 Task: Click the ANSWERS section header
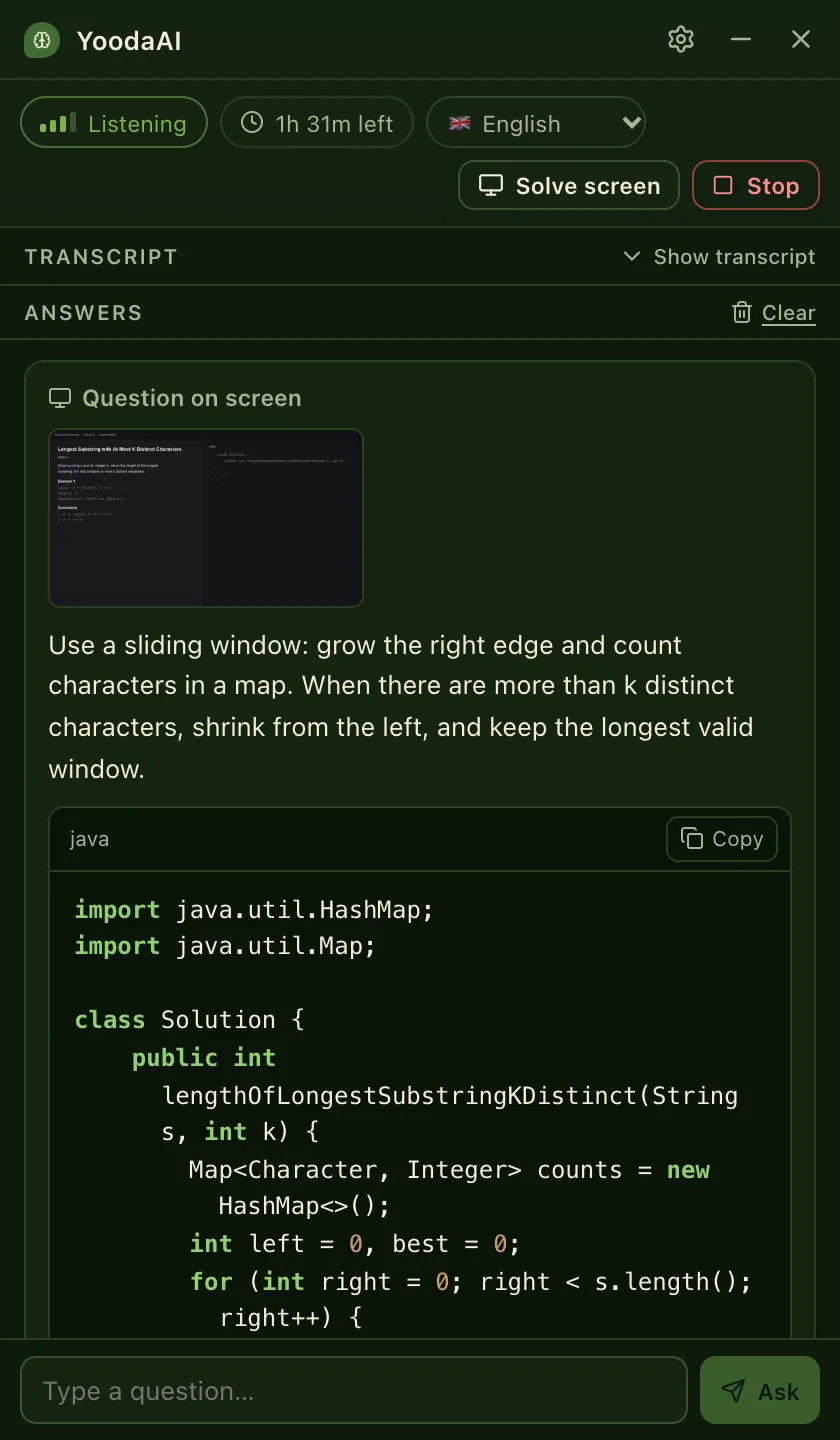coord(83,313)
